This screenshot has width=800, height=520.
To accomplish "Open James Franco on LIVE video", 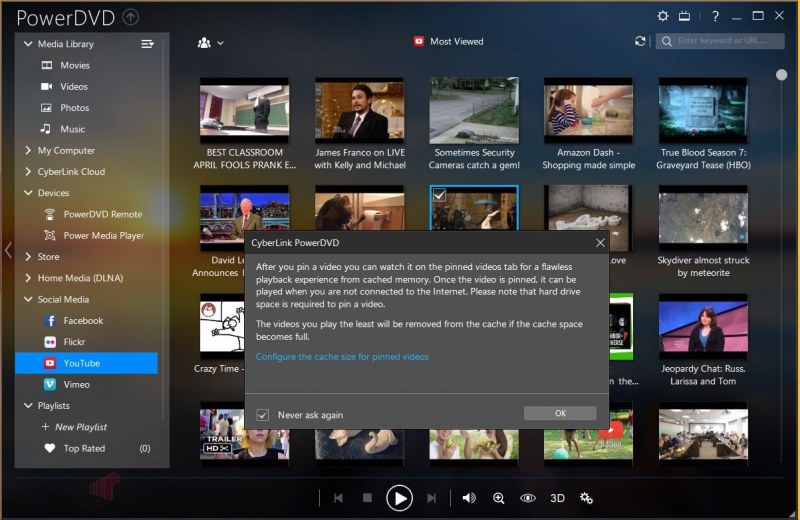I will pyautogui.click(x=359, y=110).
